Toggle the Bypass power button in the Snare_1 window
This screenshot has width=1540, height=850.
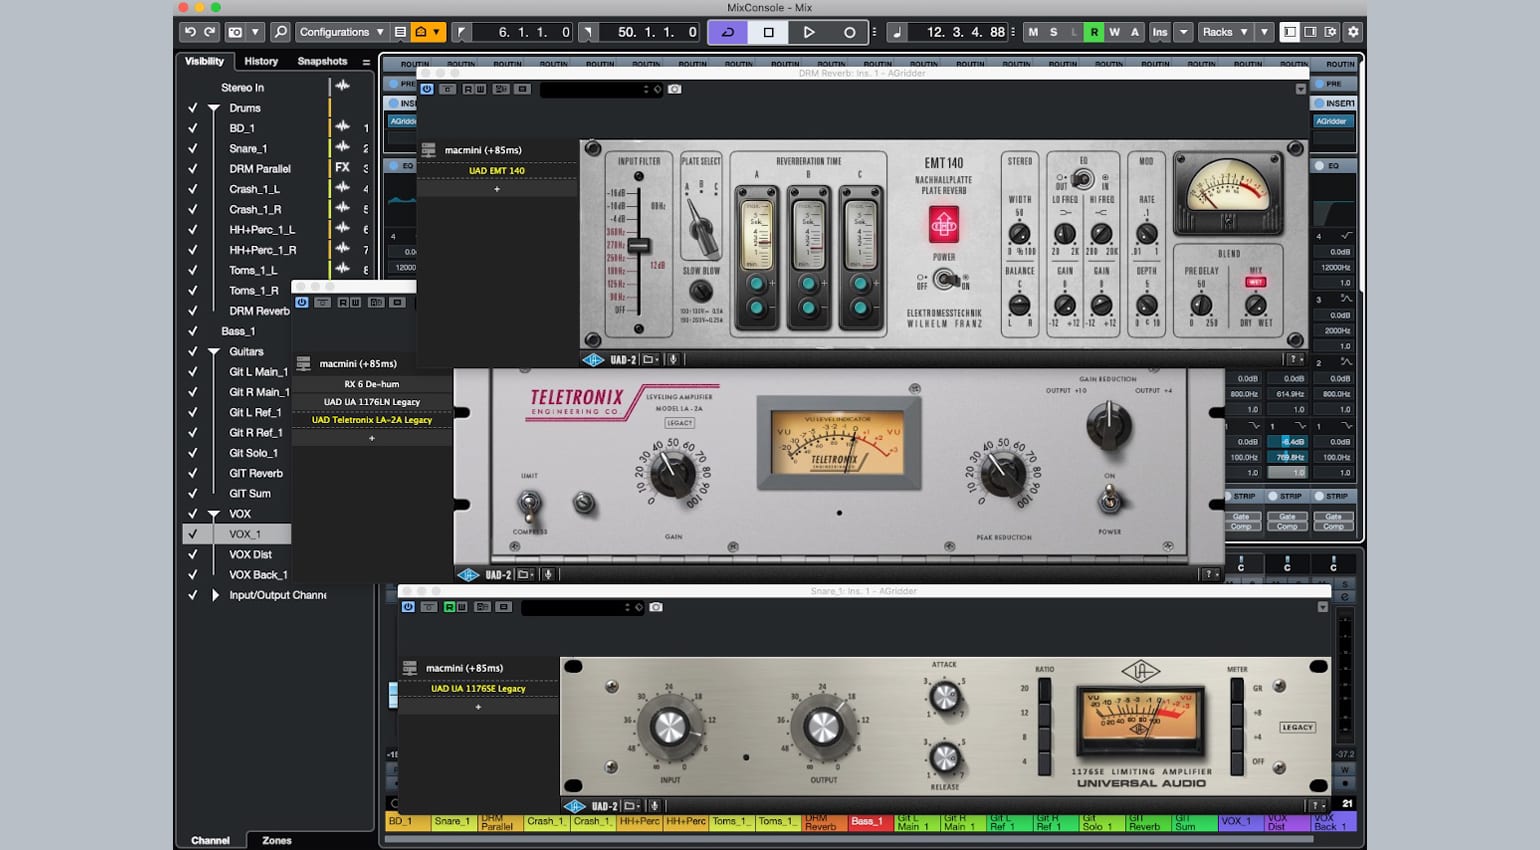(x=408, y=607)
